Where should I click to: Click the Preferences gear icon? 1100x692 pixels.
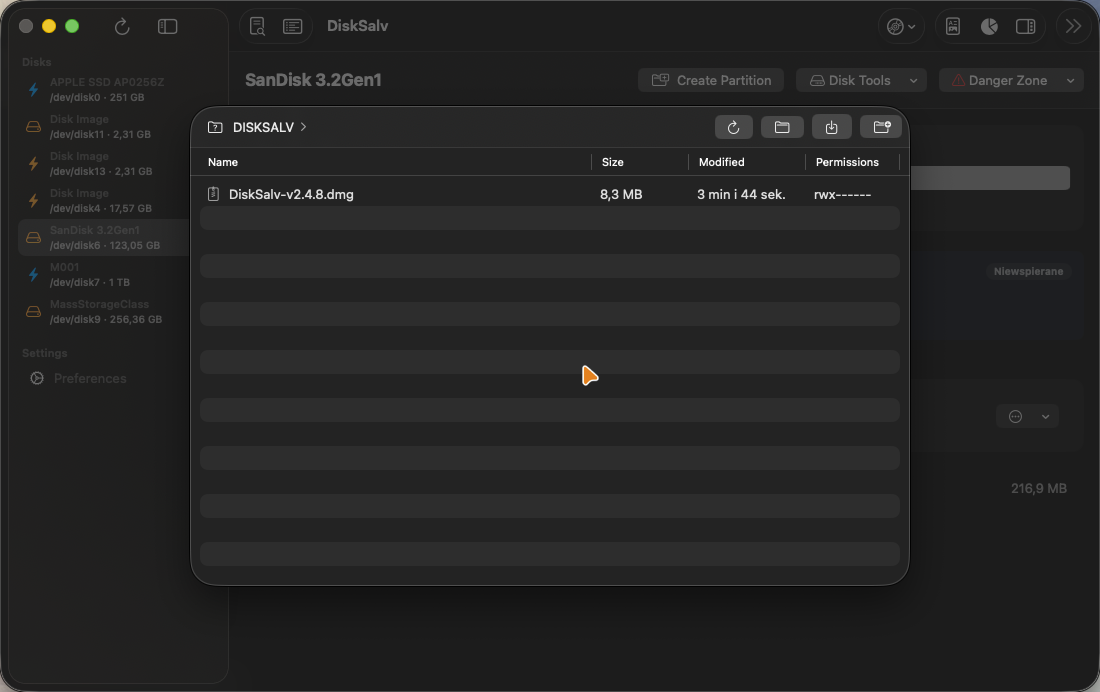pos(37,378)
